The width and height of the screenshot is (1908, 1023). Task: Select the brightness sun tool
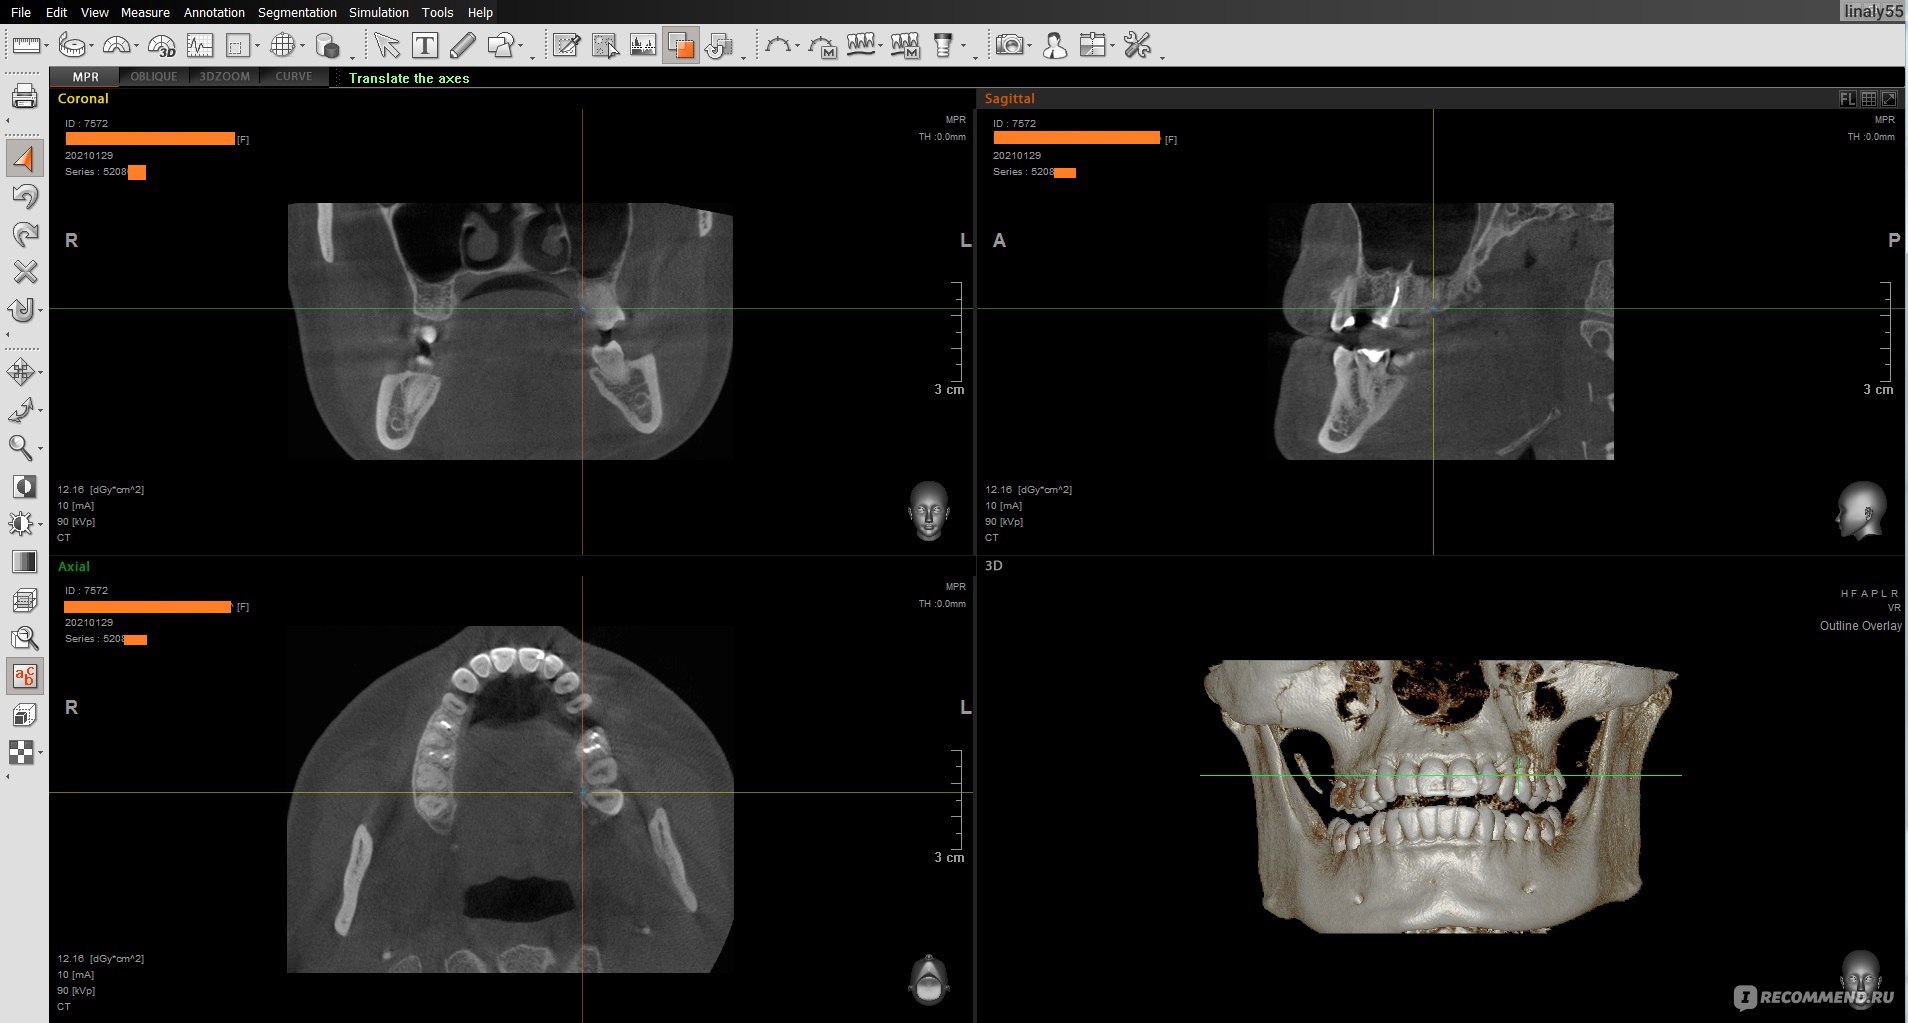pyautogui.click(x=20, y=523)
